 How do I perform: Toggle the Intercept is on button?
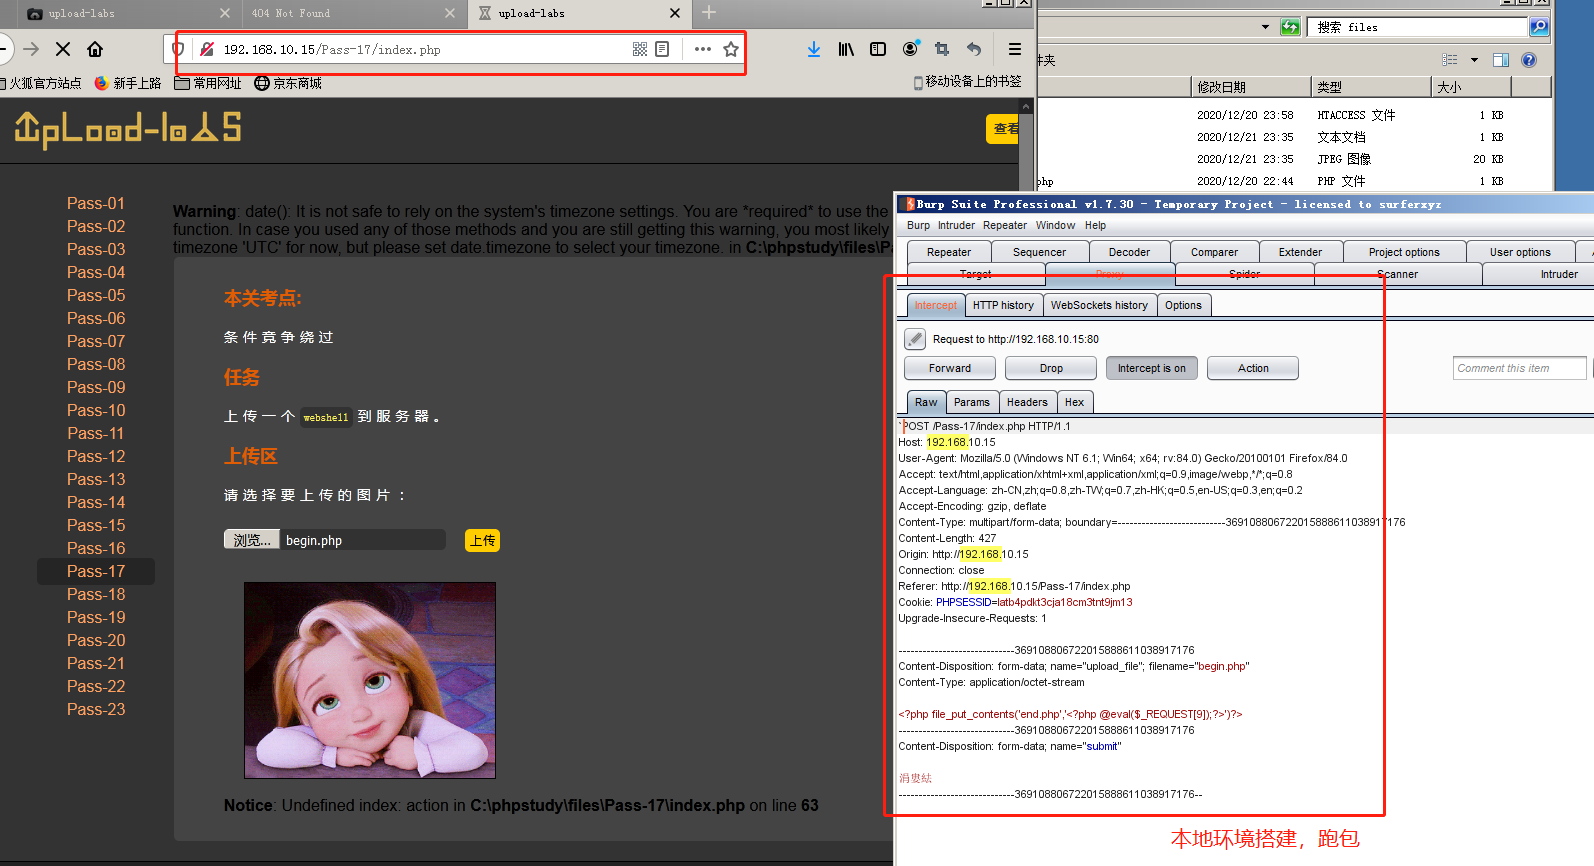click(x=1151, y=368)
